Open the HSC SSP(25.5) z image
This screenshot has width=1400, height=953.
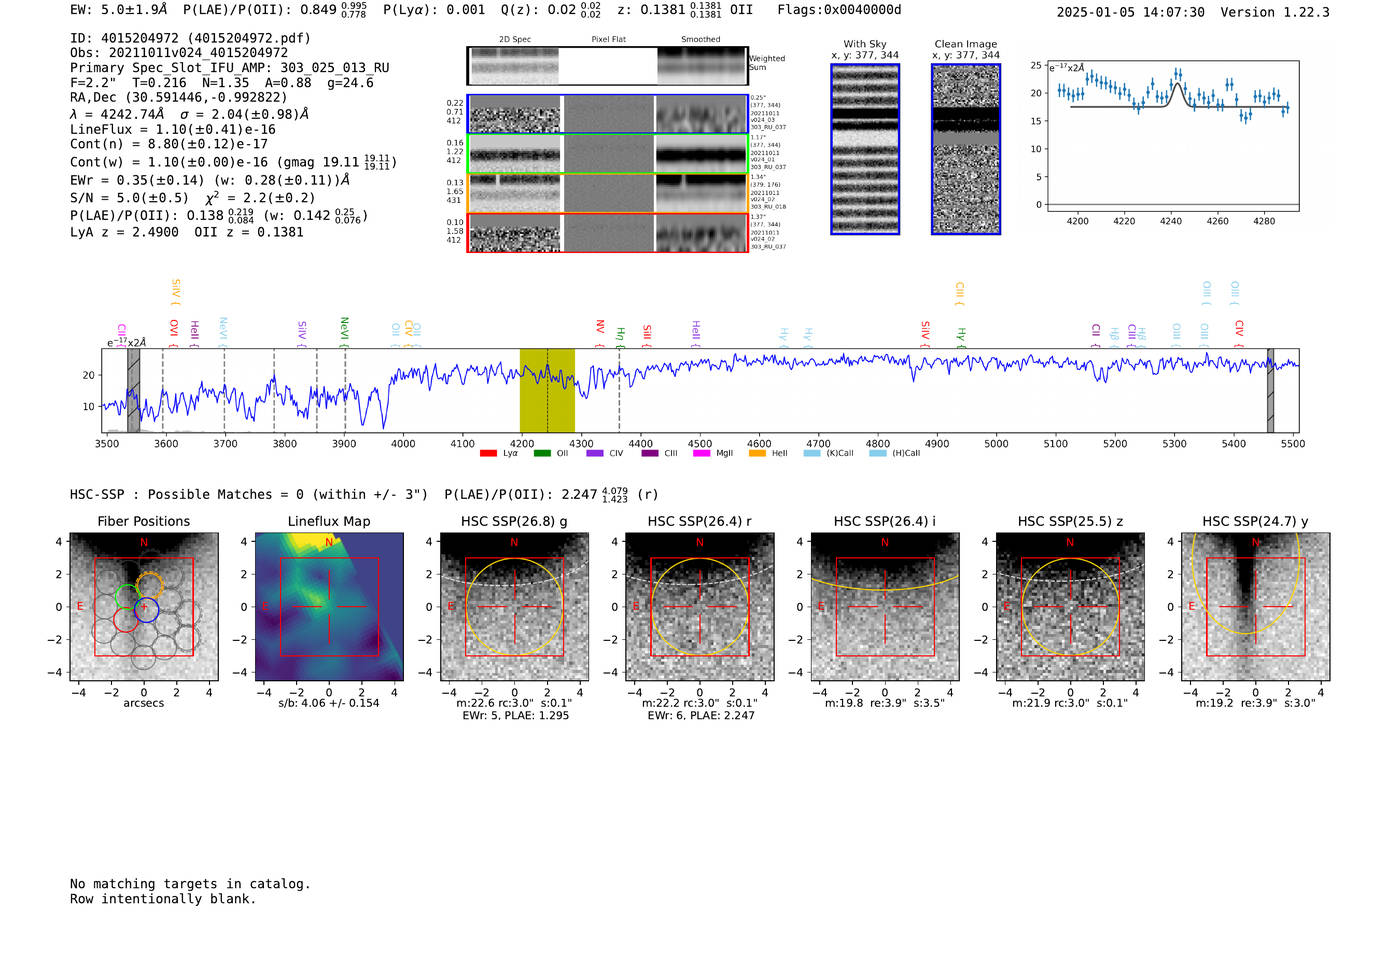pyautogui.click(x=1070, y=607)
